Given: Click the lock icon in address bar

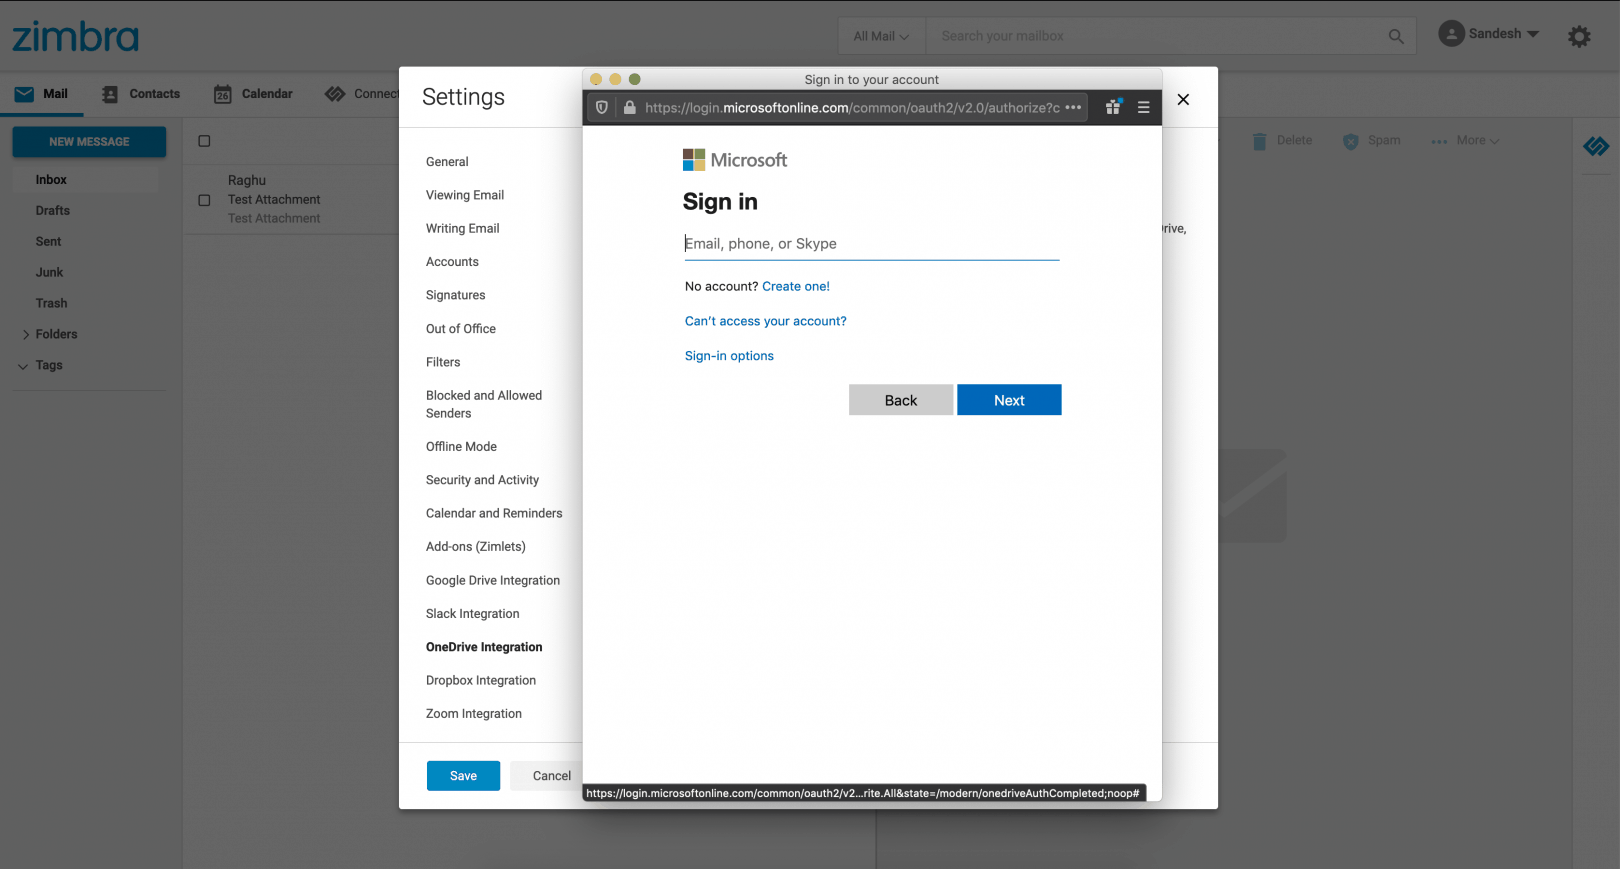Looking at the screenshot, I should (x=629, y=107).
